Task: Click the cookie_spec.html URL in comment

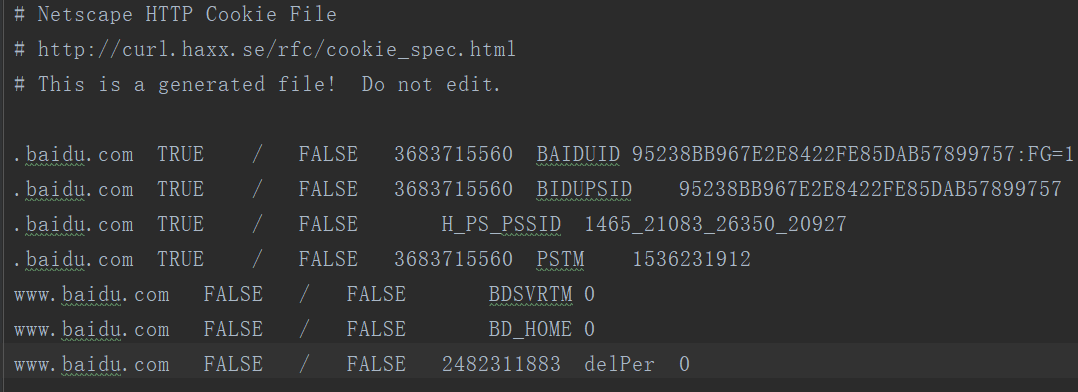Action: tap(276, 50)
